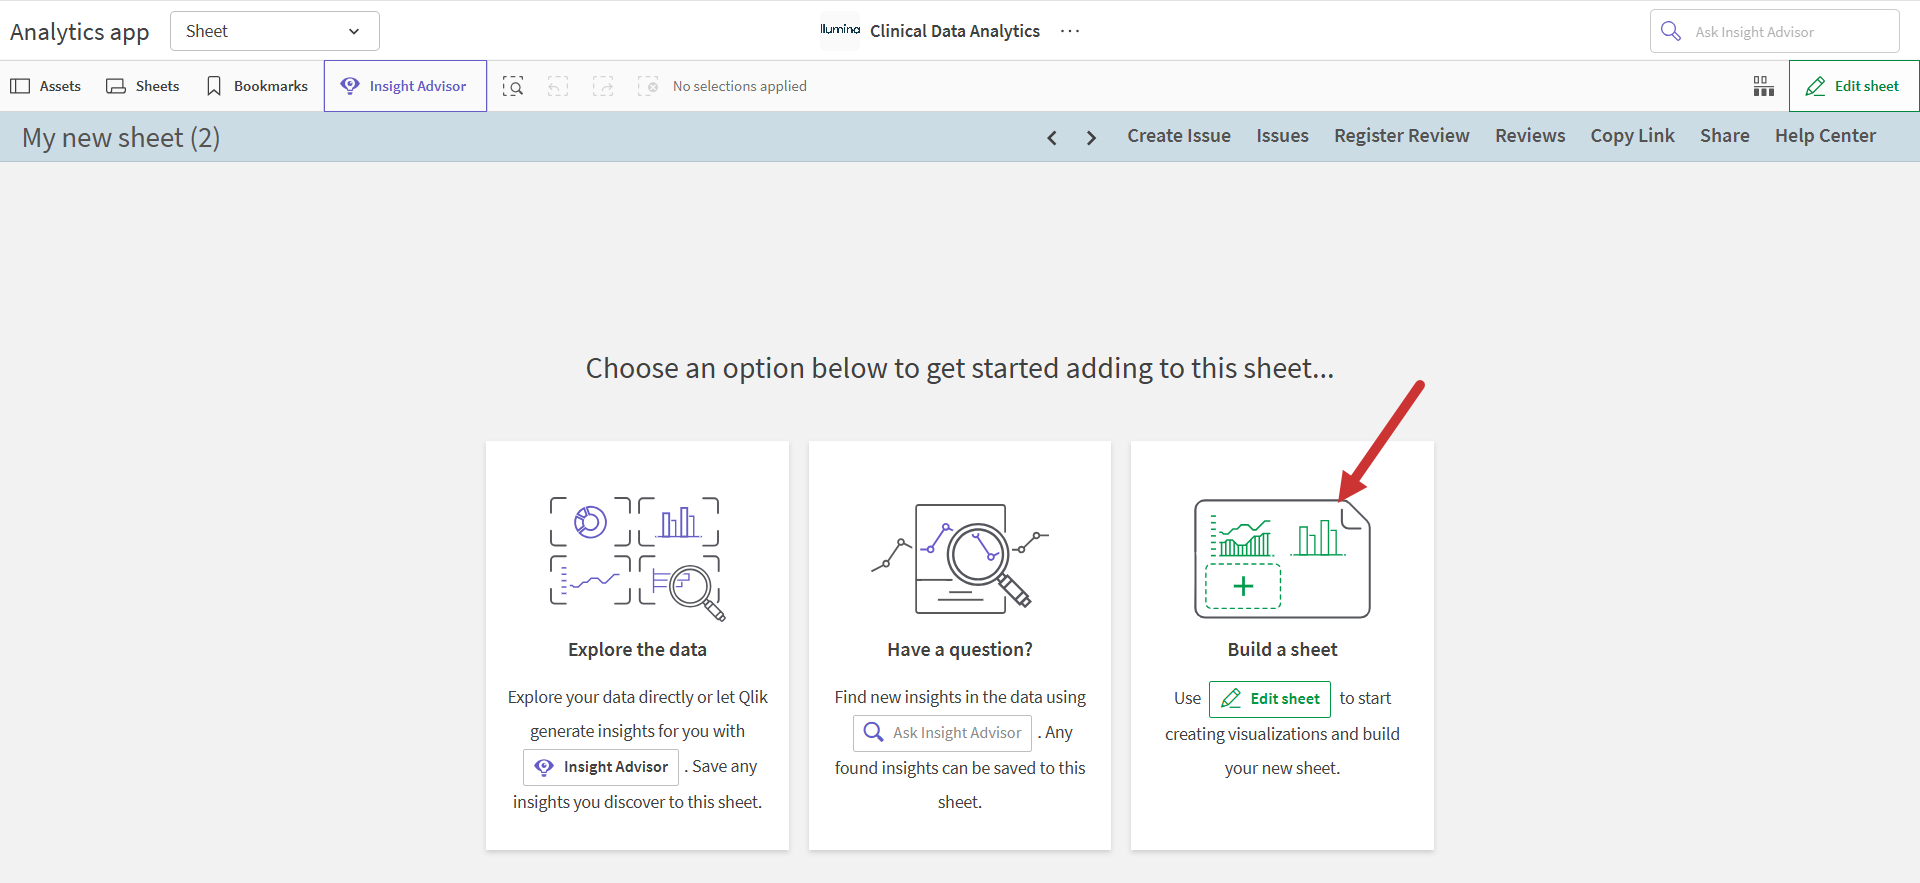Go to the next sheet

click(x=1091, y=137)
